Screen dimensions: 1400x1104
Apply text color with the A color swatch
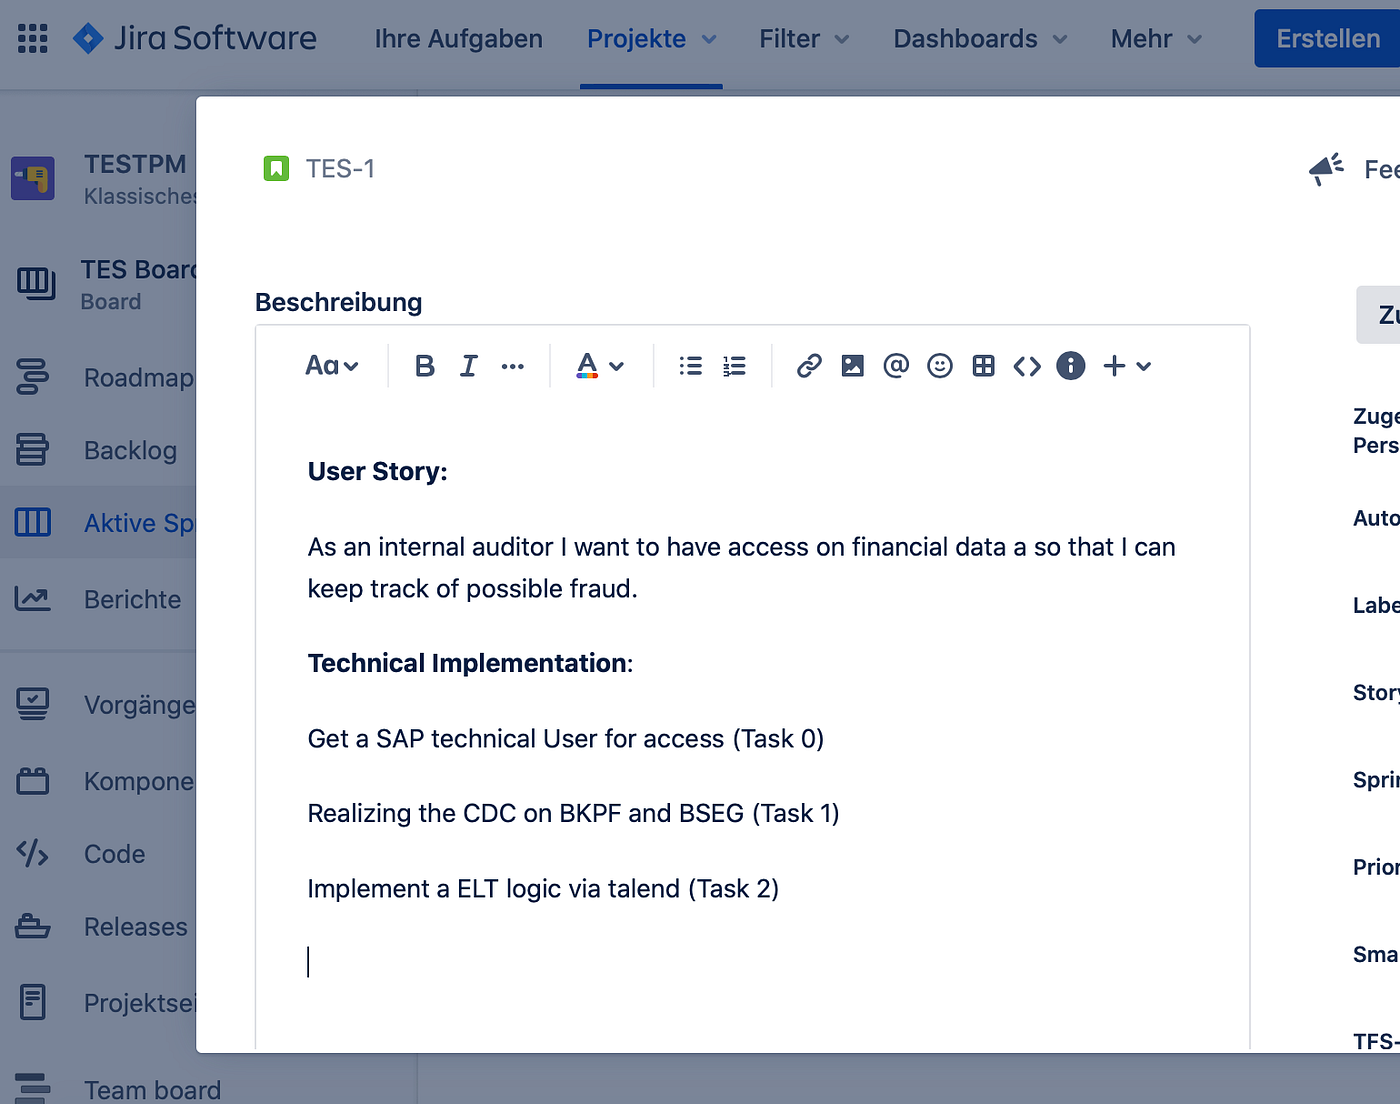pyautogui.click(x=587, y=366)
